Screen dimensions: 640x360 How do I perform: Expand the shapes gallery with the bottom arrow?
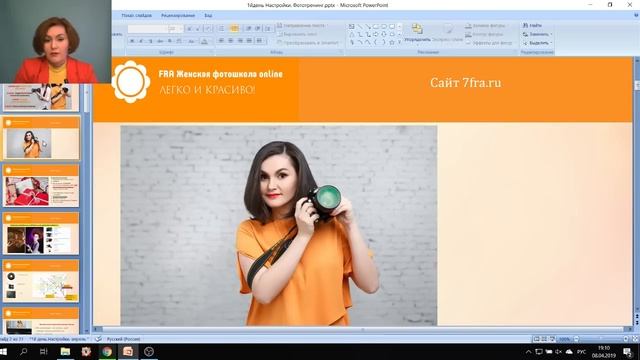tap(400, 42)
